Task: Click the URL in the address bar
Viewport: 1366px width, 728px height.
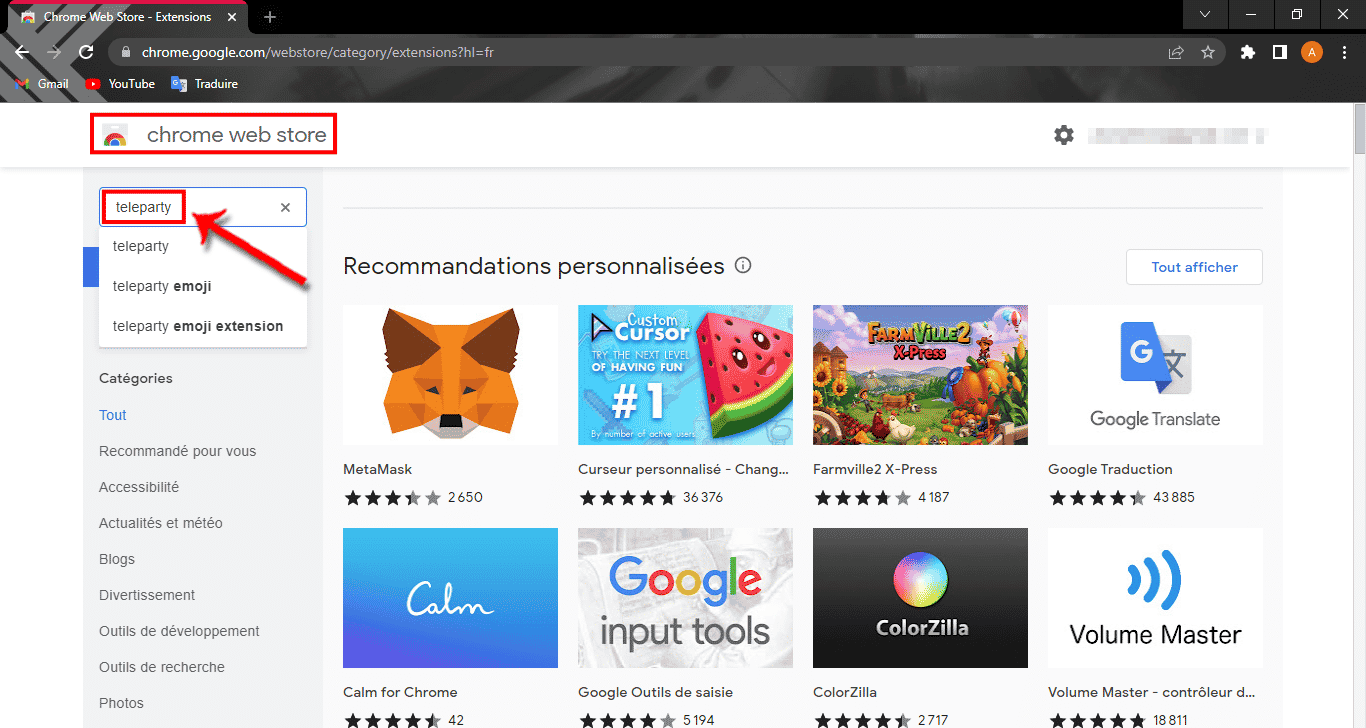Action: tap(318, 52)
